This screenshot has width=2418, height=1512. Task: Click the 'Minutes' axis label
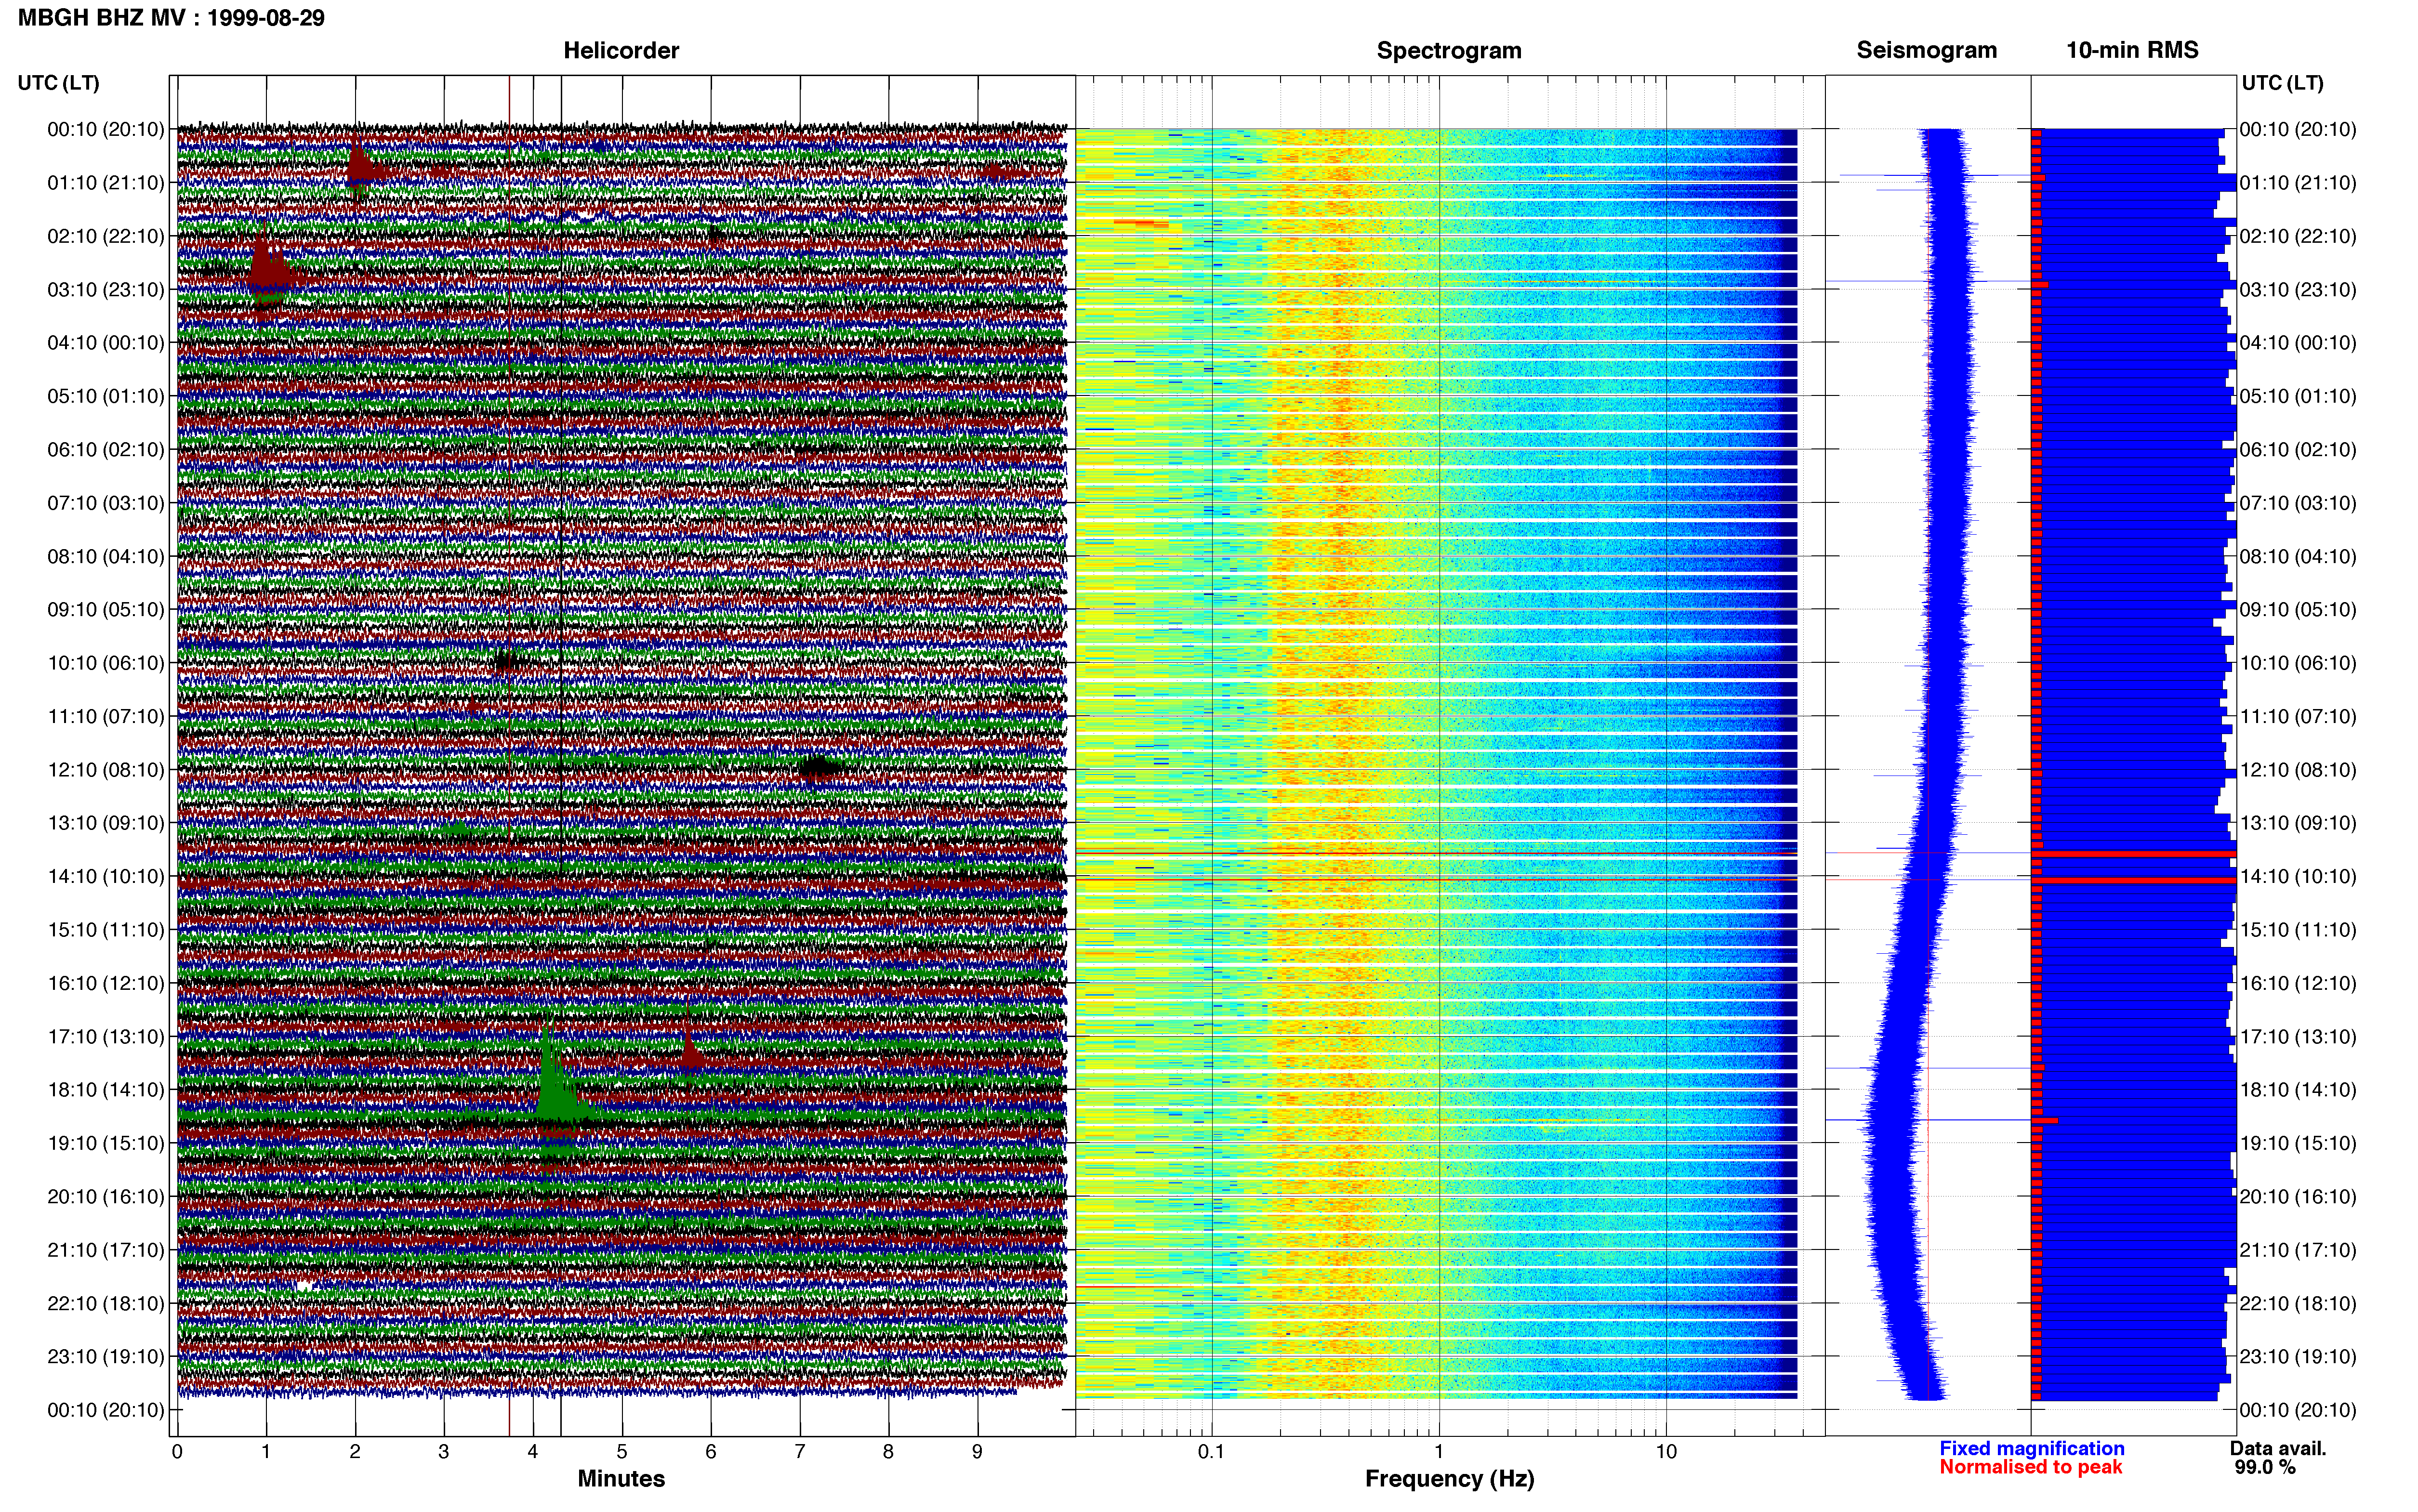pos(621,1478)
